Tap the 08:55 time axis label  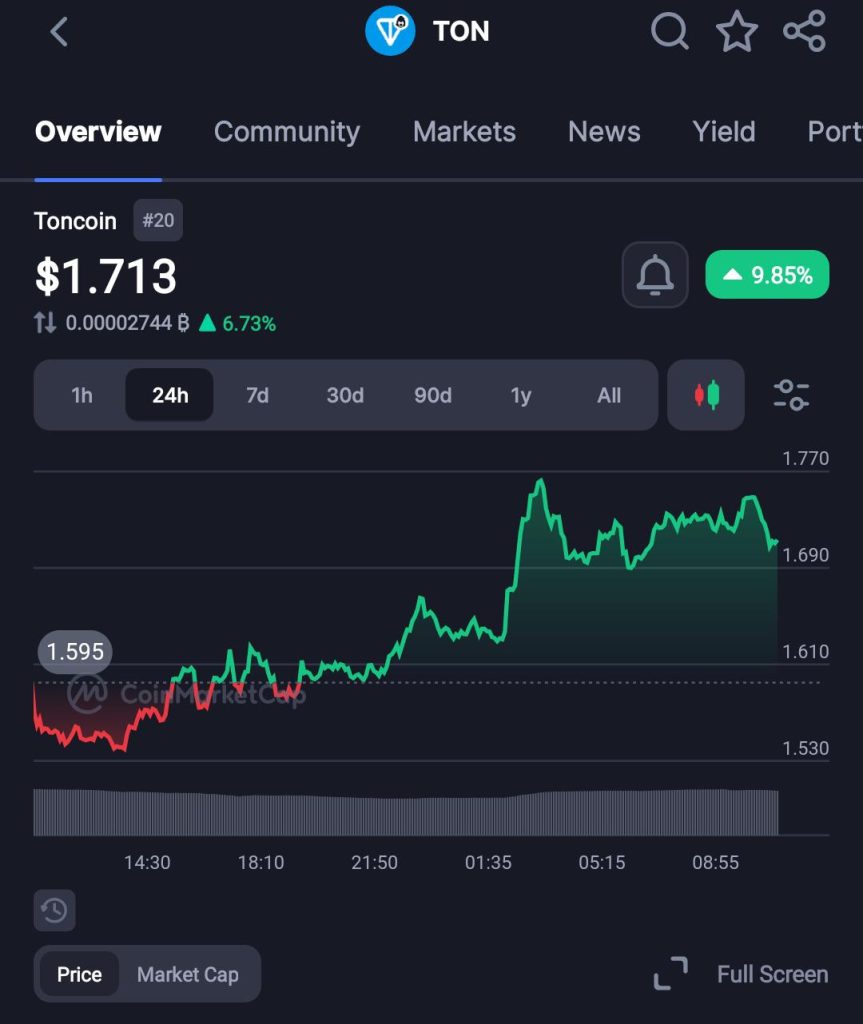point(715,862)
